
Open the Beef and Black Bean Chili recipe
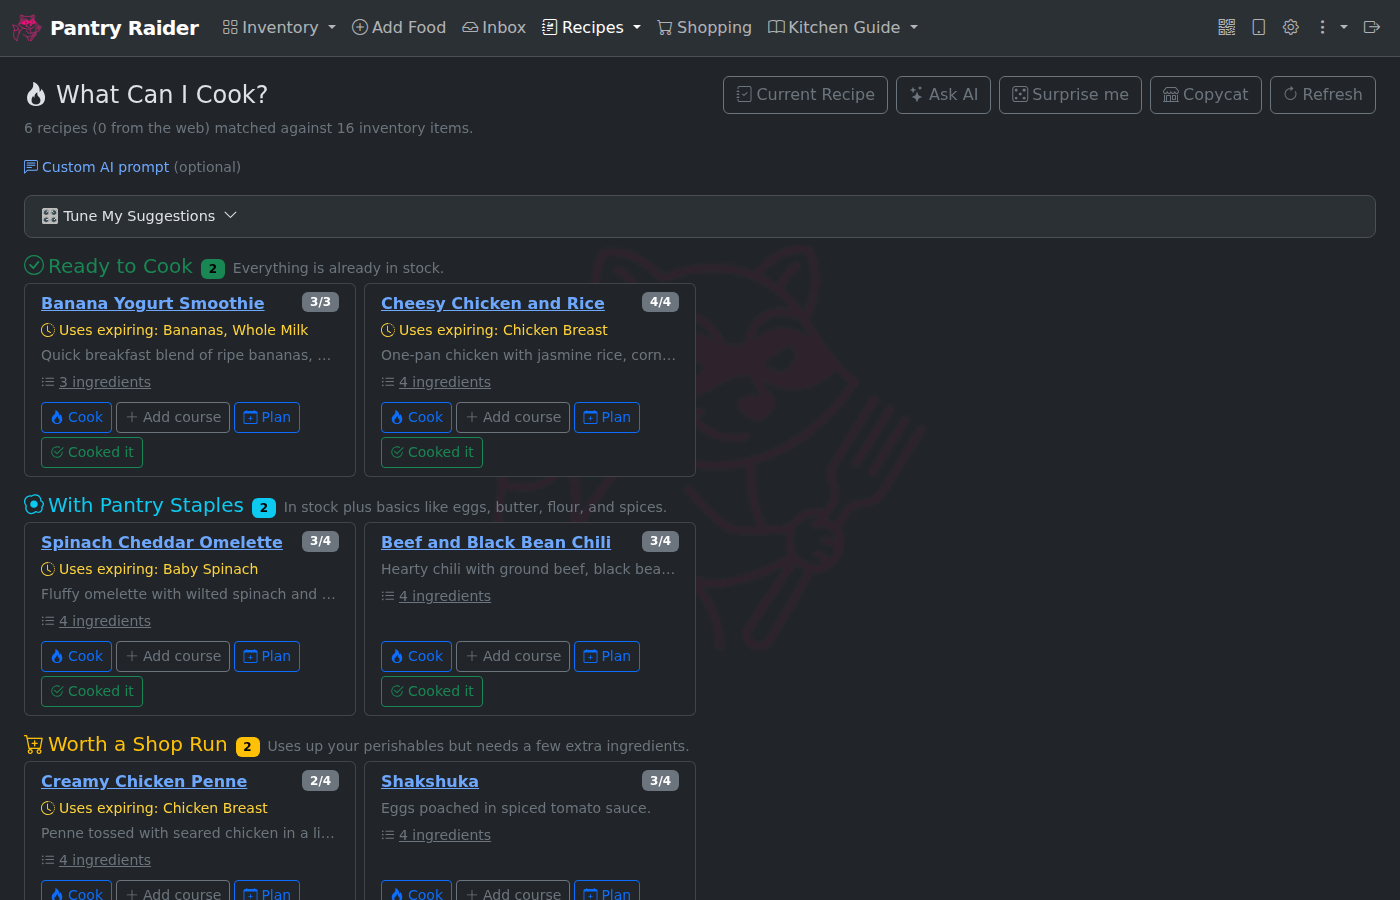pos(496,542)
